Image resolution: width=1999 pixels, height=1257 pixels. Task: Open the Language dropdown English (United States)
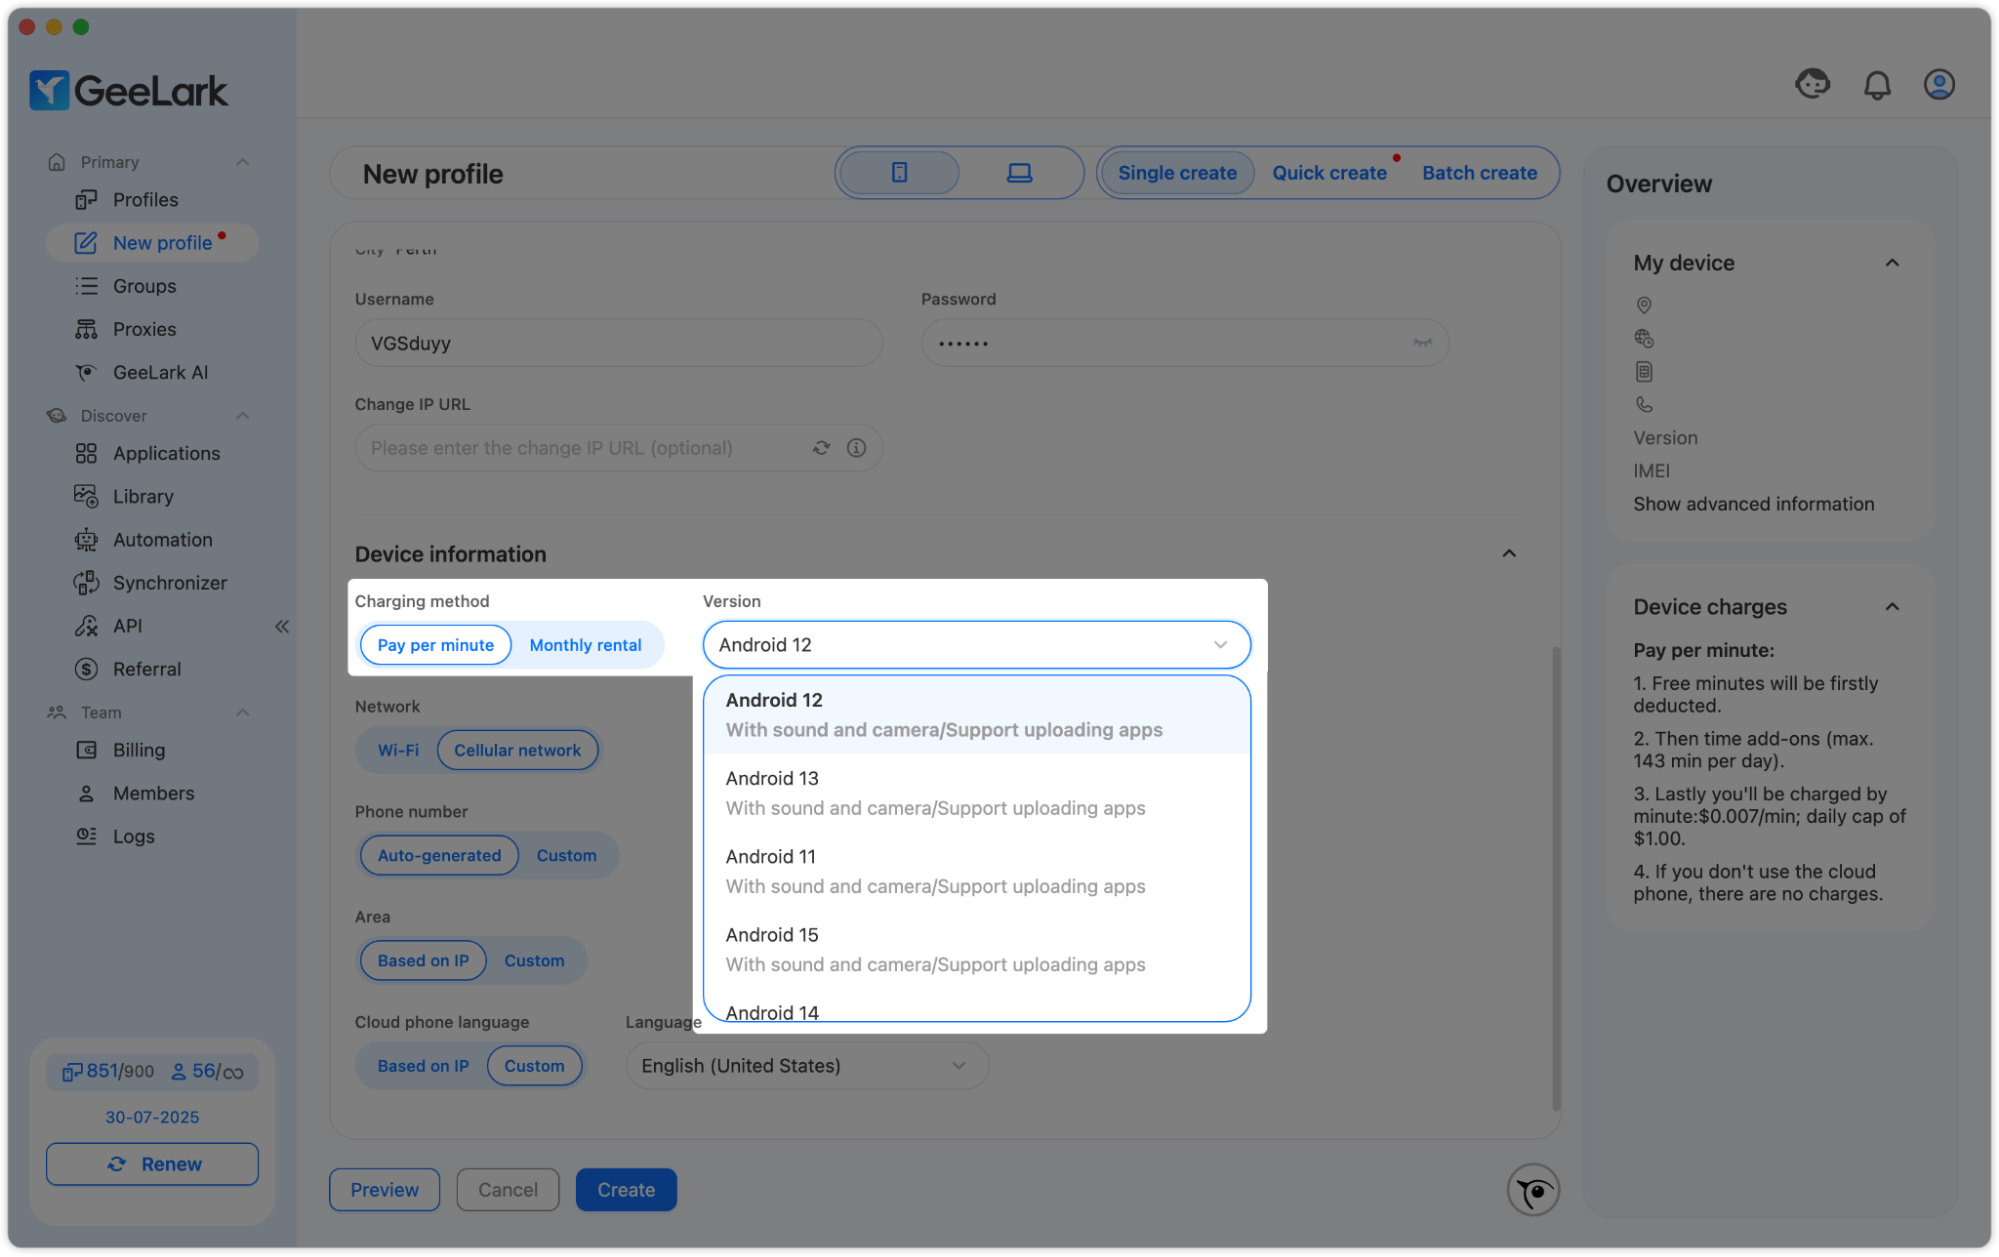[806, 1066]
